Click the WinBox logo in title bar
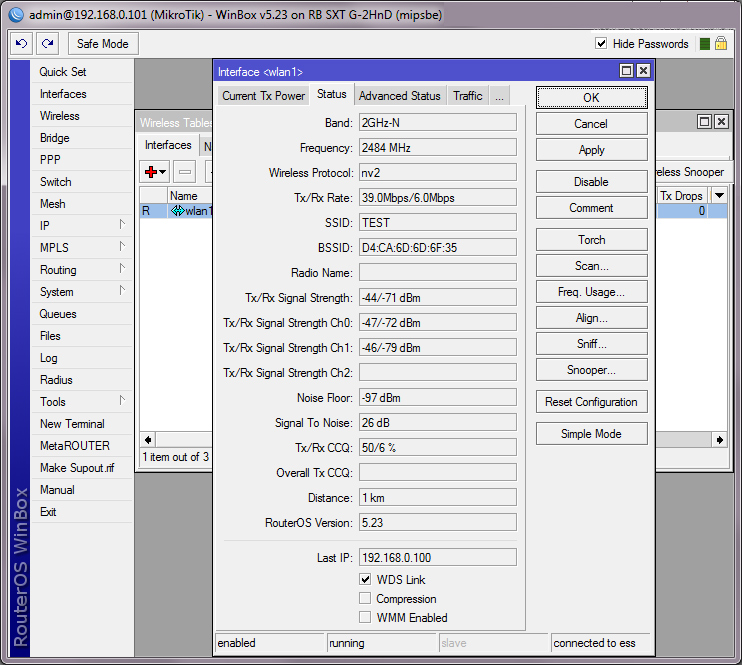 16,15
